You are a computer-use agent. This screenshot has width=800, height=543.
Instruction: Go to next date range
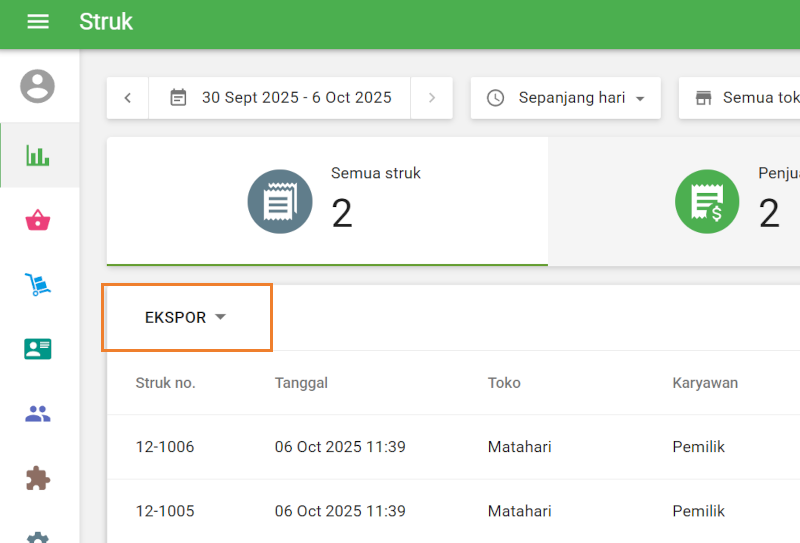432,98
